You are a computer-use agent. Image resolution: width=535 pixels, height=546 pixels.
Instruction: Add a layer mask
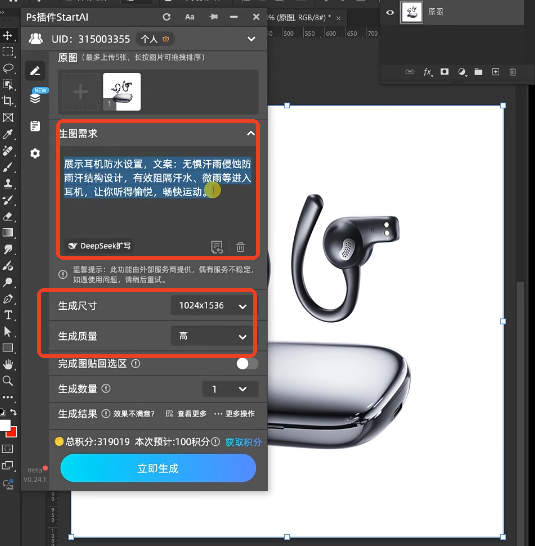444,72
